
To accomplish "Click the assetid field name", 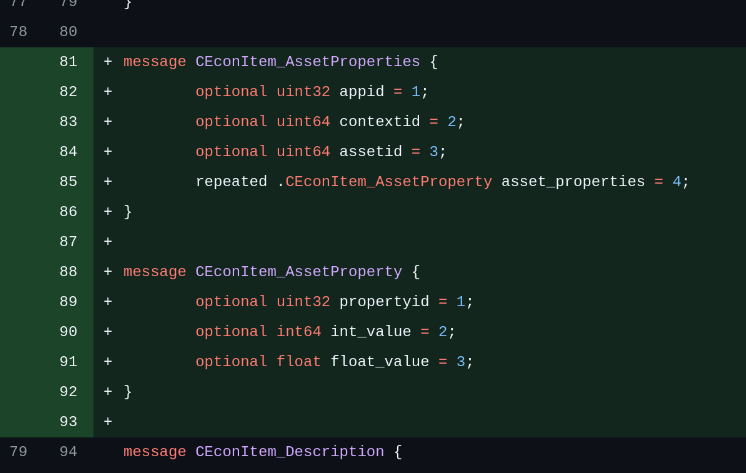I will tap(370, 152).
